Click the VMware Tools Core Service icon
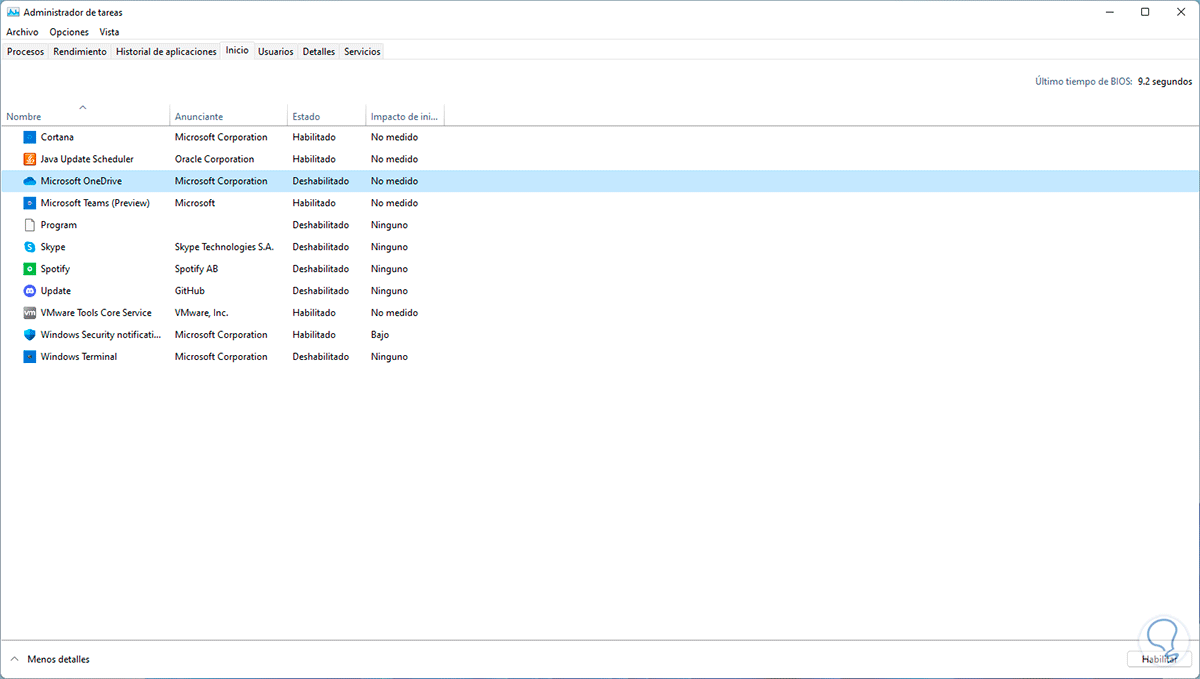This screenshot has height=679, width=1200. (x=29, y=313)
